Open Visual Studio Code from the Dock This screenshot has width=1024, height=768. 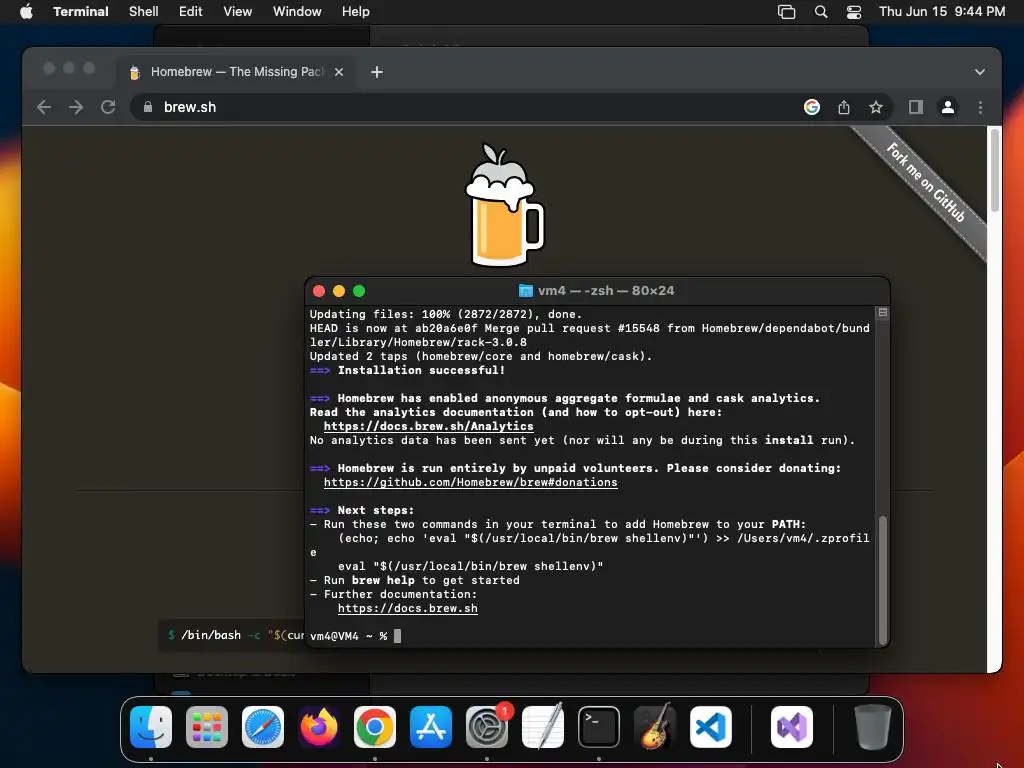[x=711, y=727]
